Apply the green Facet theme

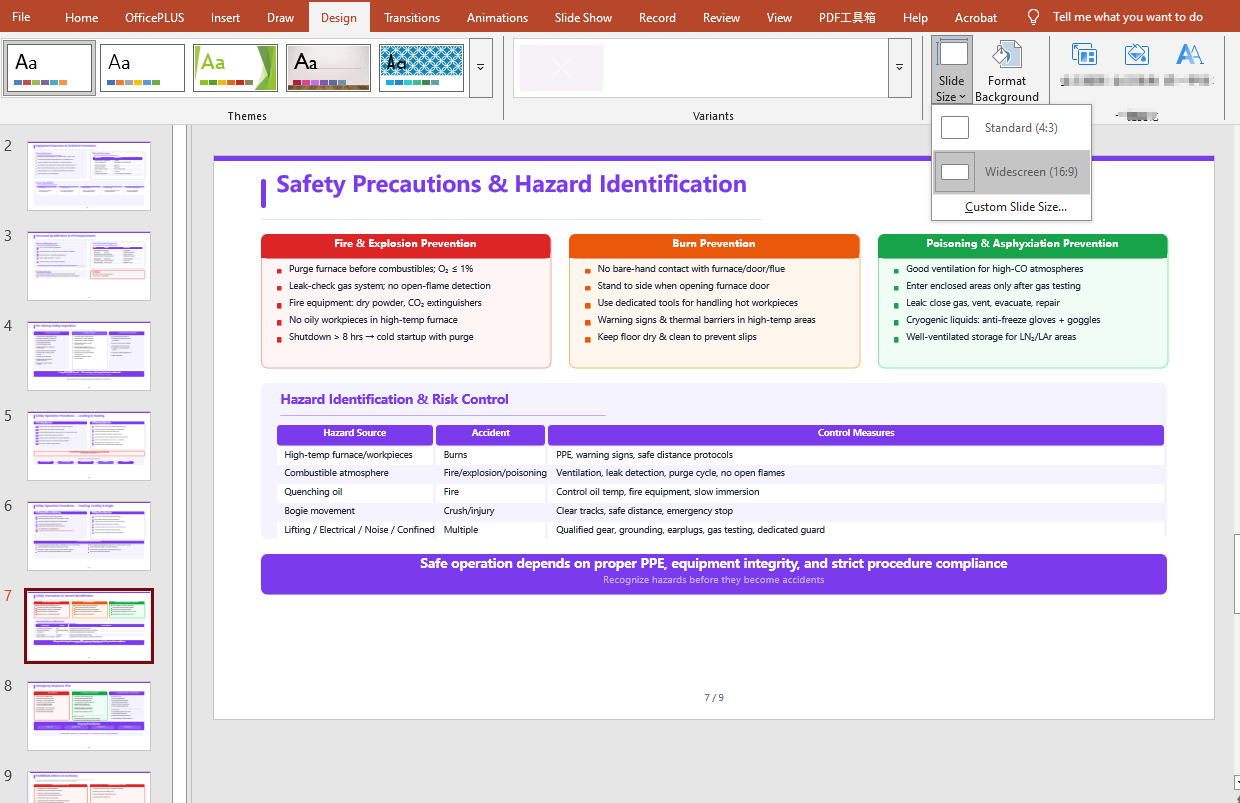(235, 68)
